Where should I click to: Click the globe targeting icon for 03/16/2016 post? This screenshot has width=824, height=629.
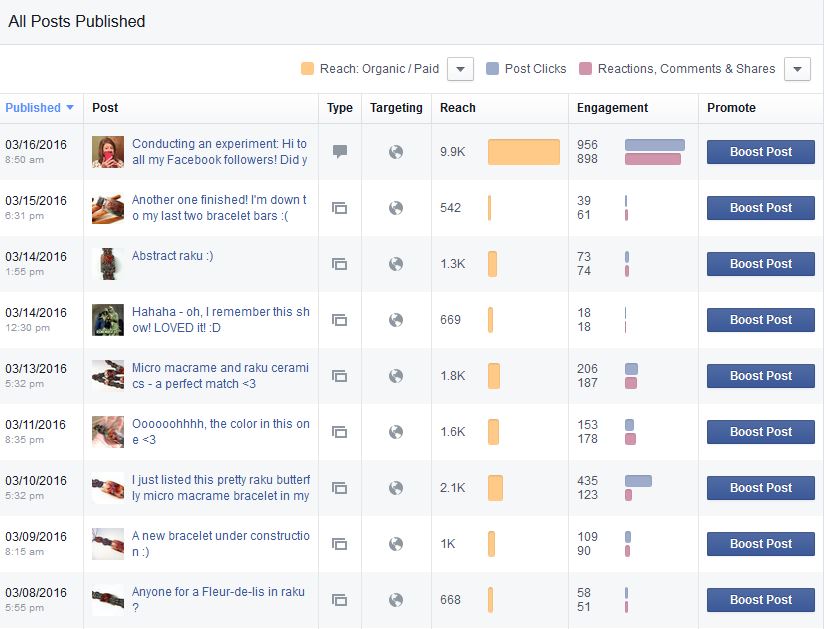tap(396, 152)
